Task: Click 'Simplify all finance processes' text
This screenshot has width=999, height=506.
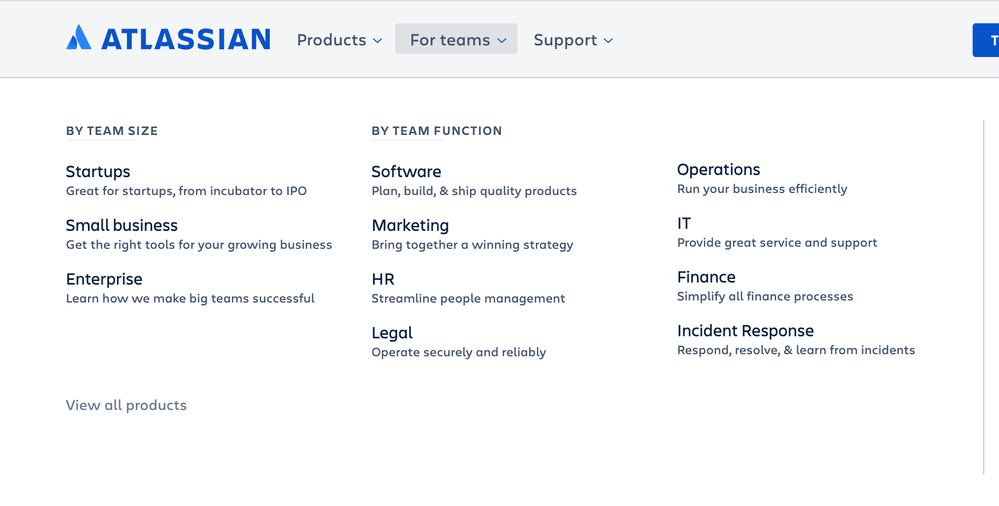Action: (x=765, y=296)
